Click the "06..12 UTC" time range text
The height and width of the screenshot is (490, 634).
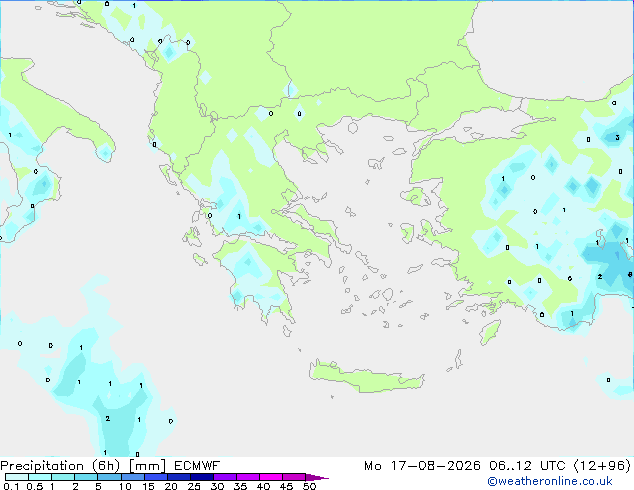pyautogui.click(x=528, y=466)
